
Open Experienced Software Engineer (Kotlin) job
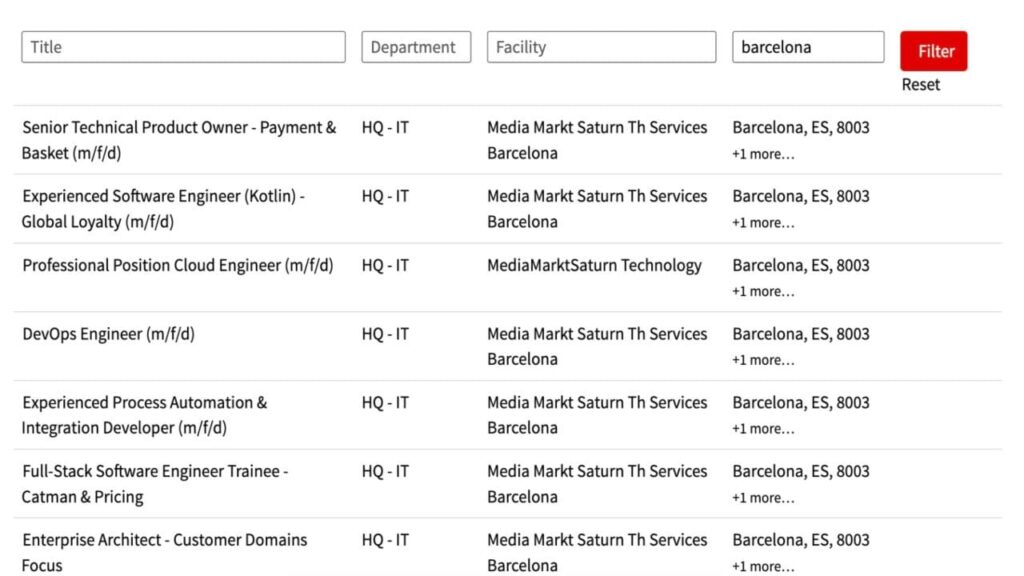click(x=163, y=209)
